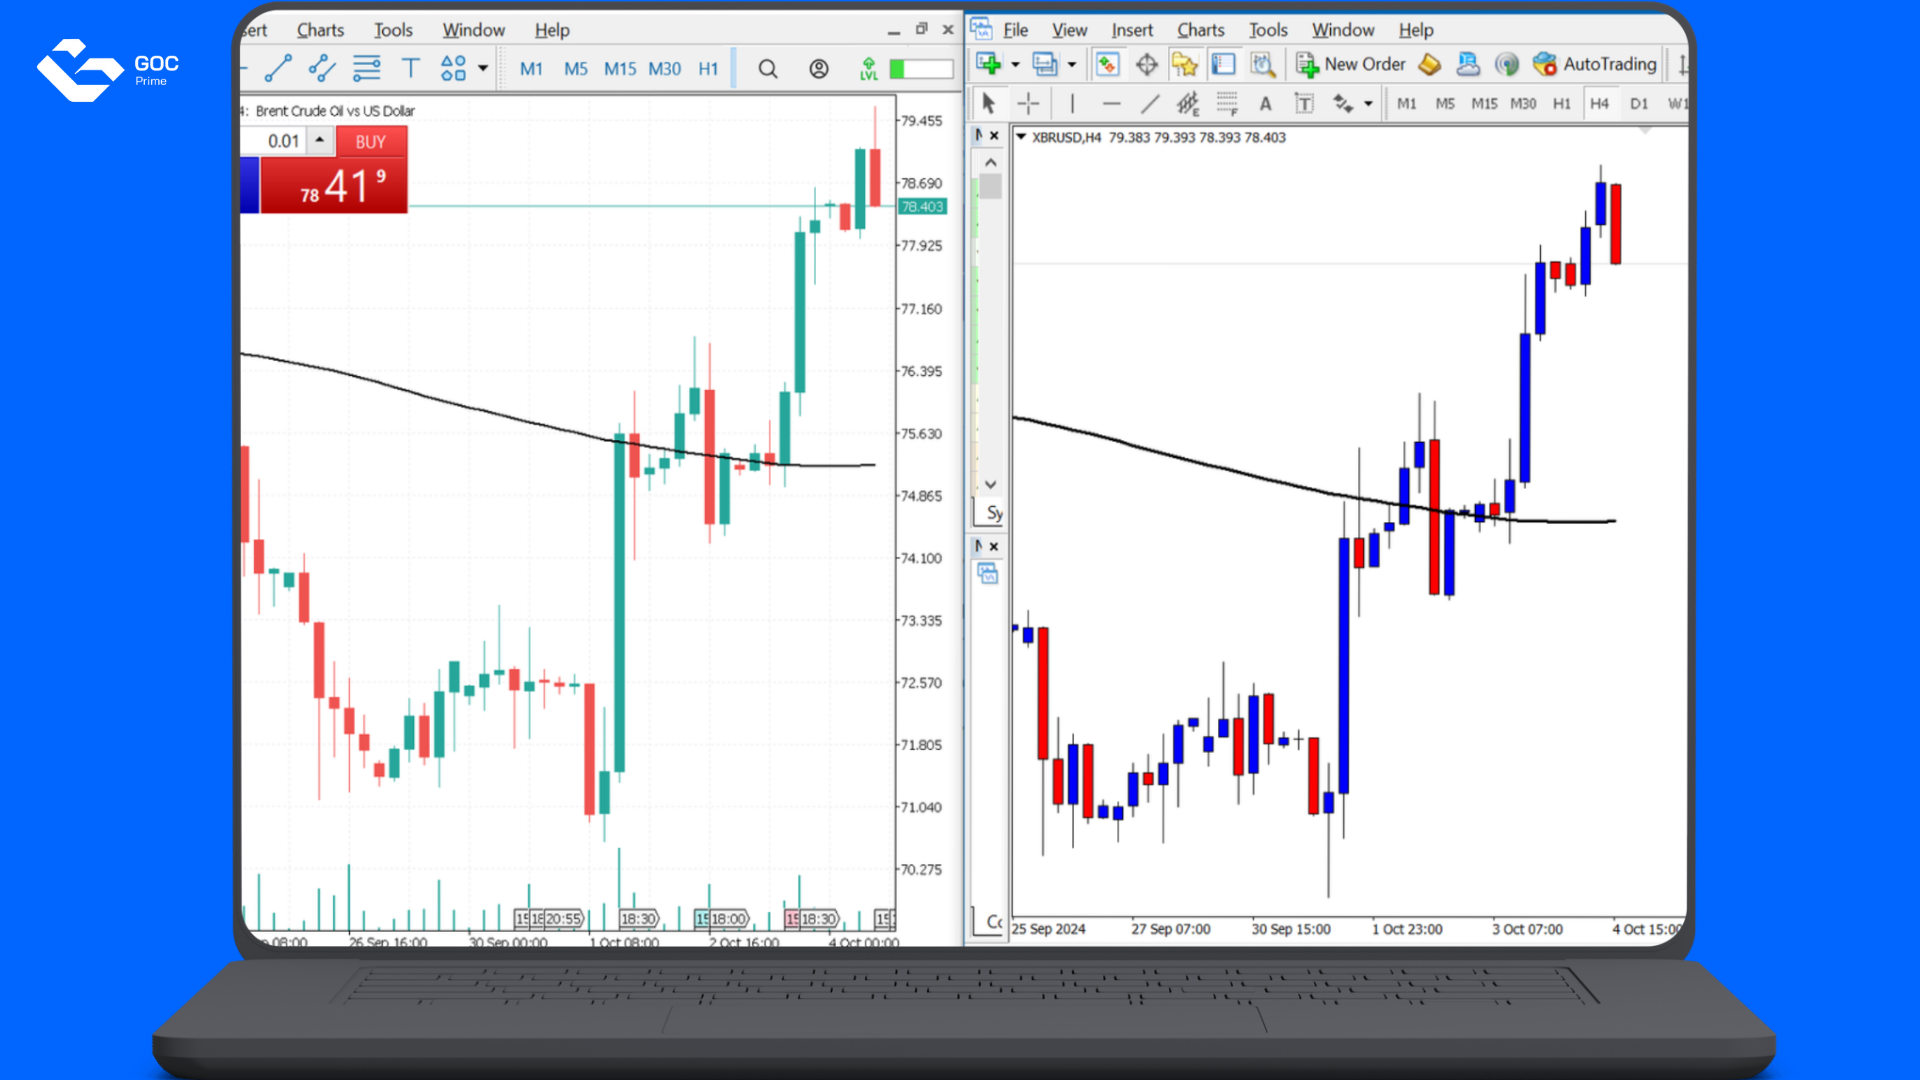Open the Charts menu in left window
The image size is (1920, 1080).
[320, 30]
